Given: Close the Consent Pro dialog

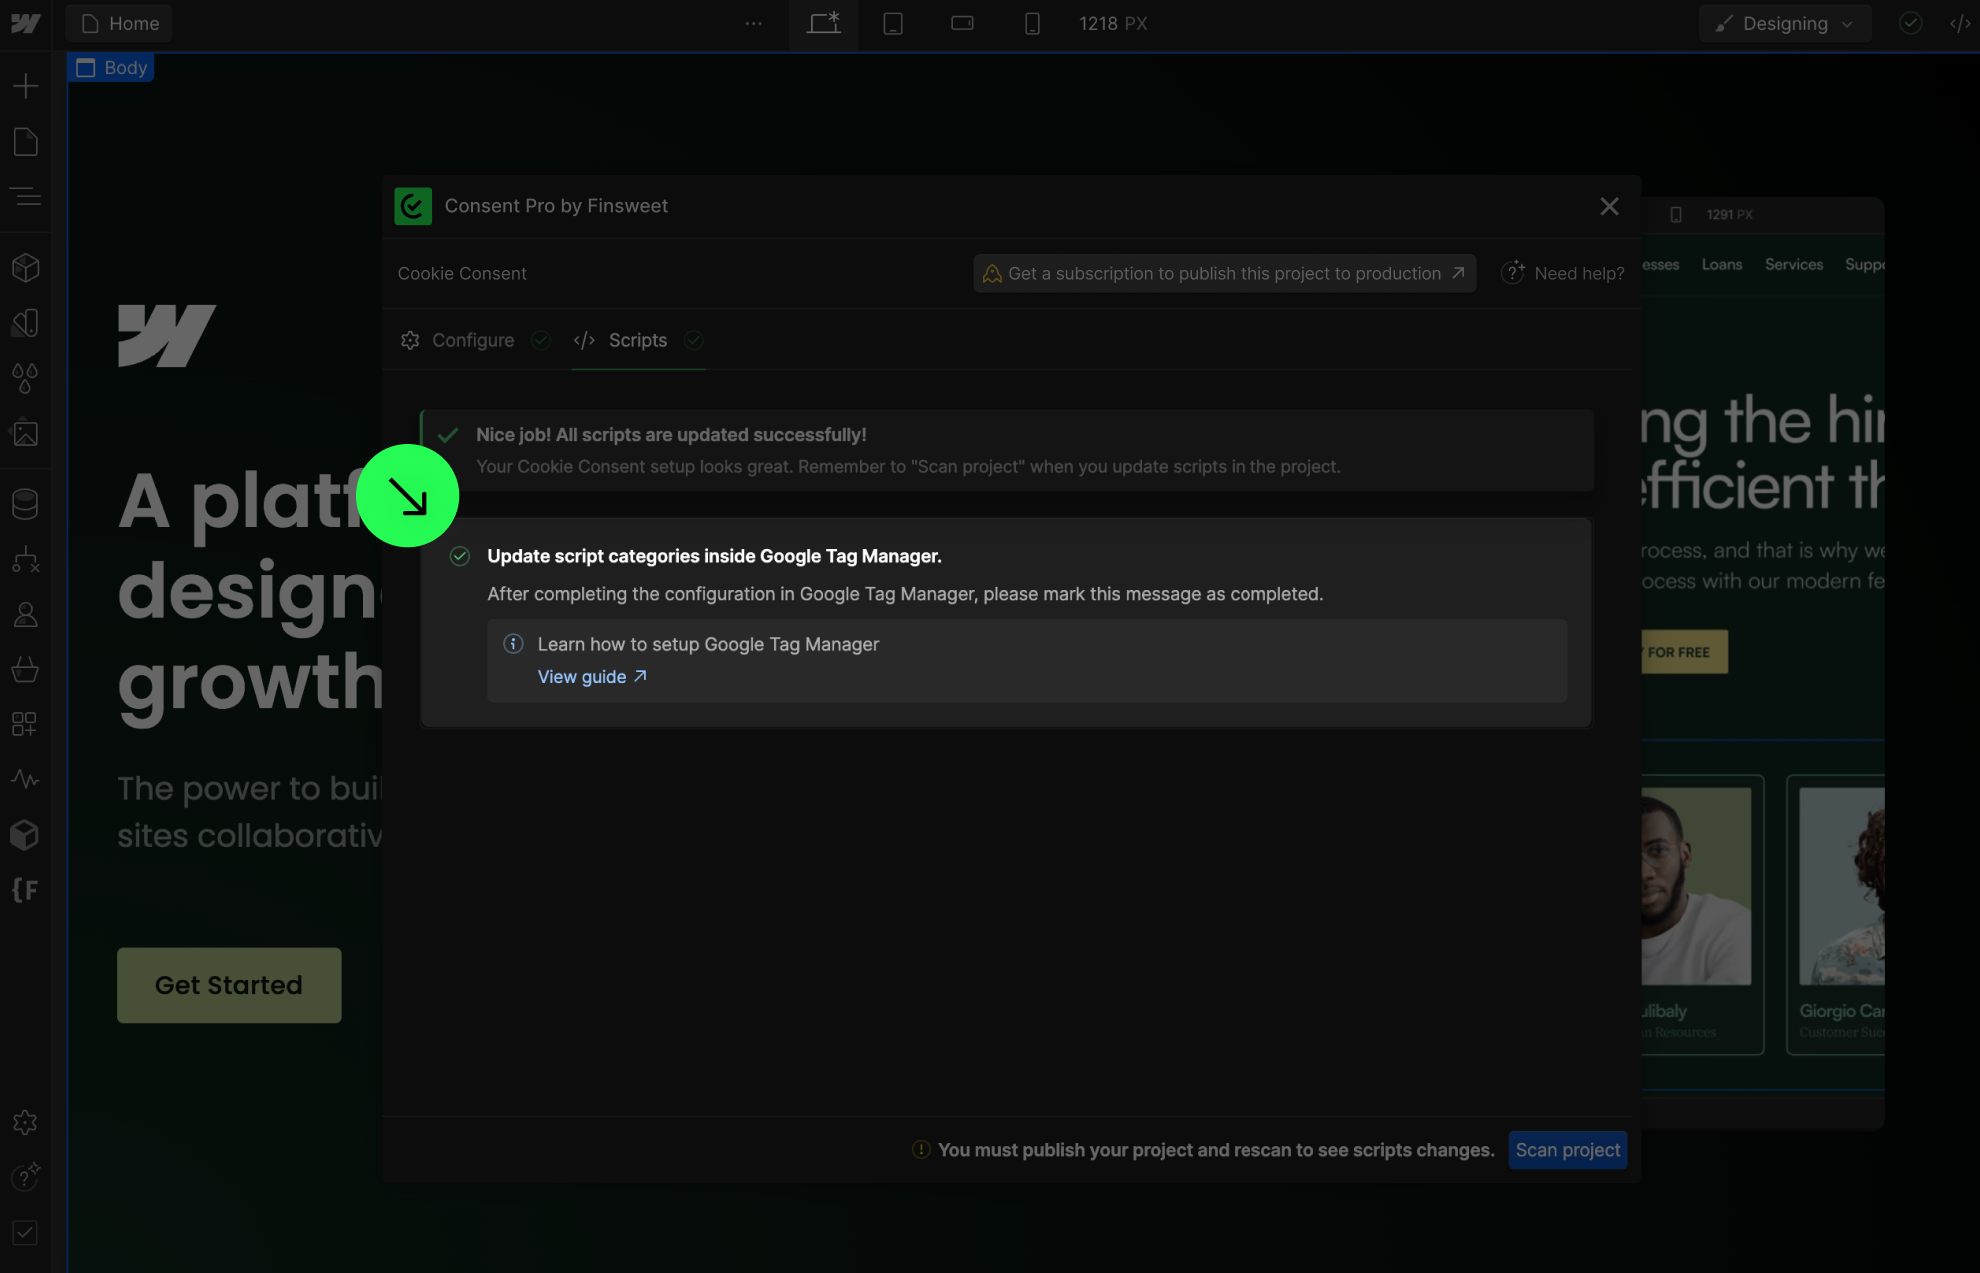Looking at the screenshot, I should 1609,206.
